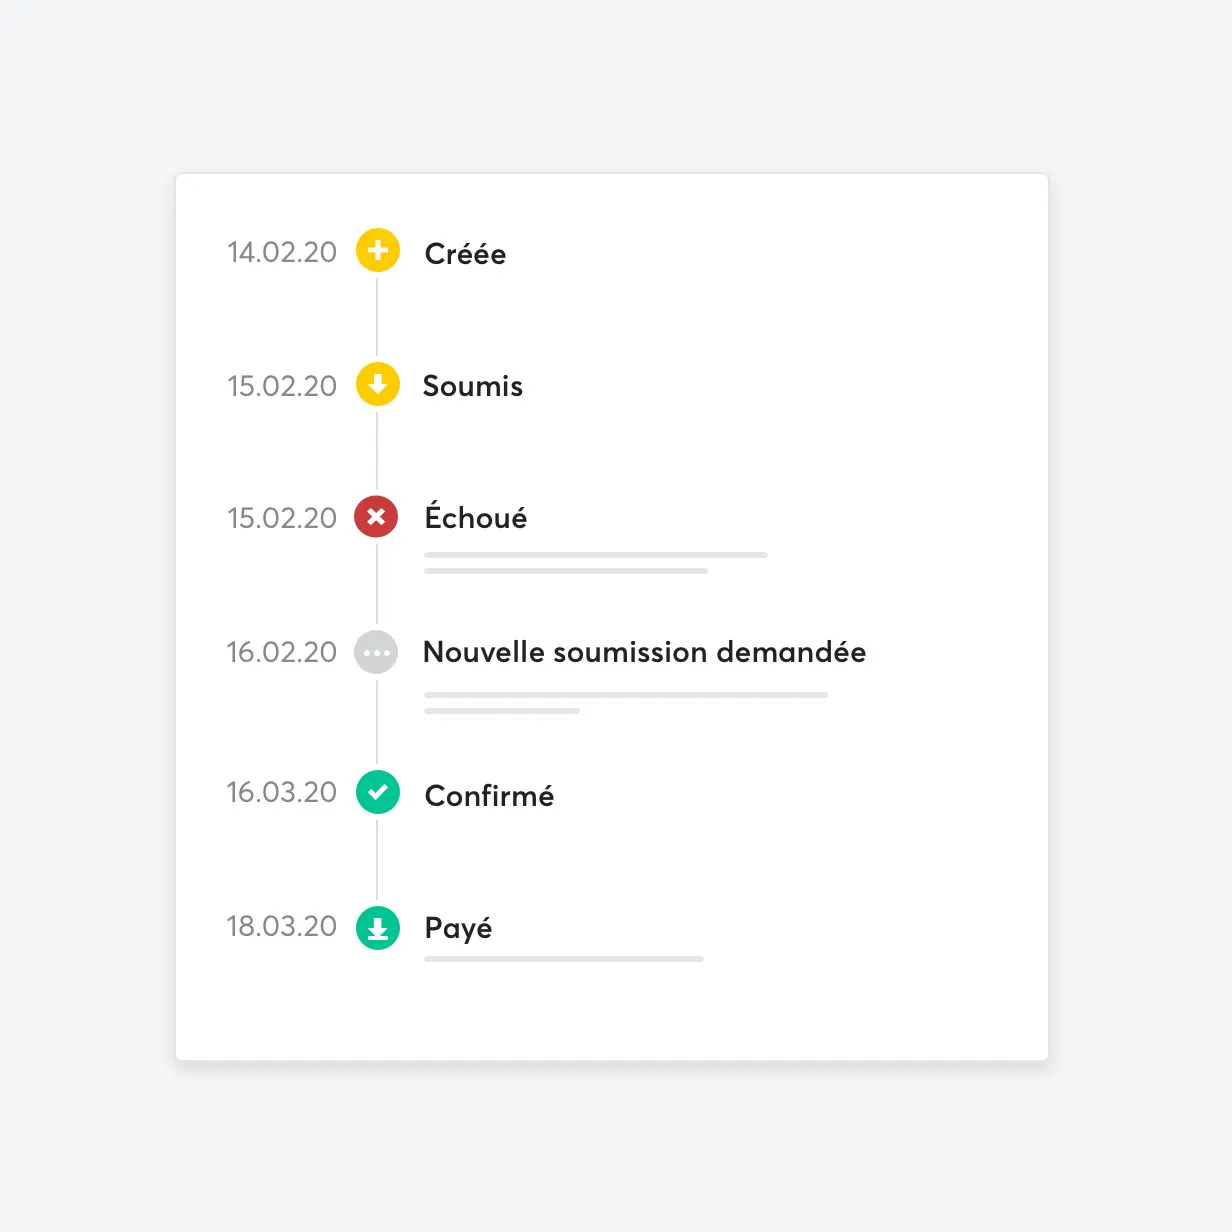Click the yellow plus icon for Créée

378,251
